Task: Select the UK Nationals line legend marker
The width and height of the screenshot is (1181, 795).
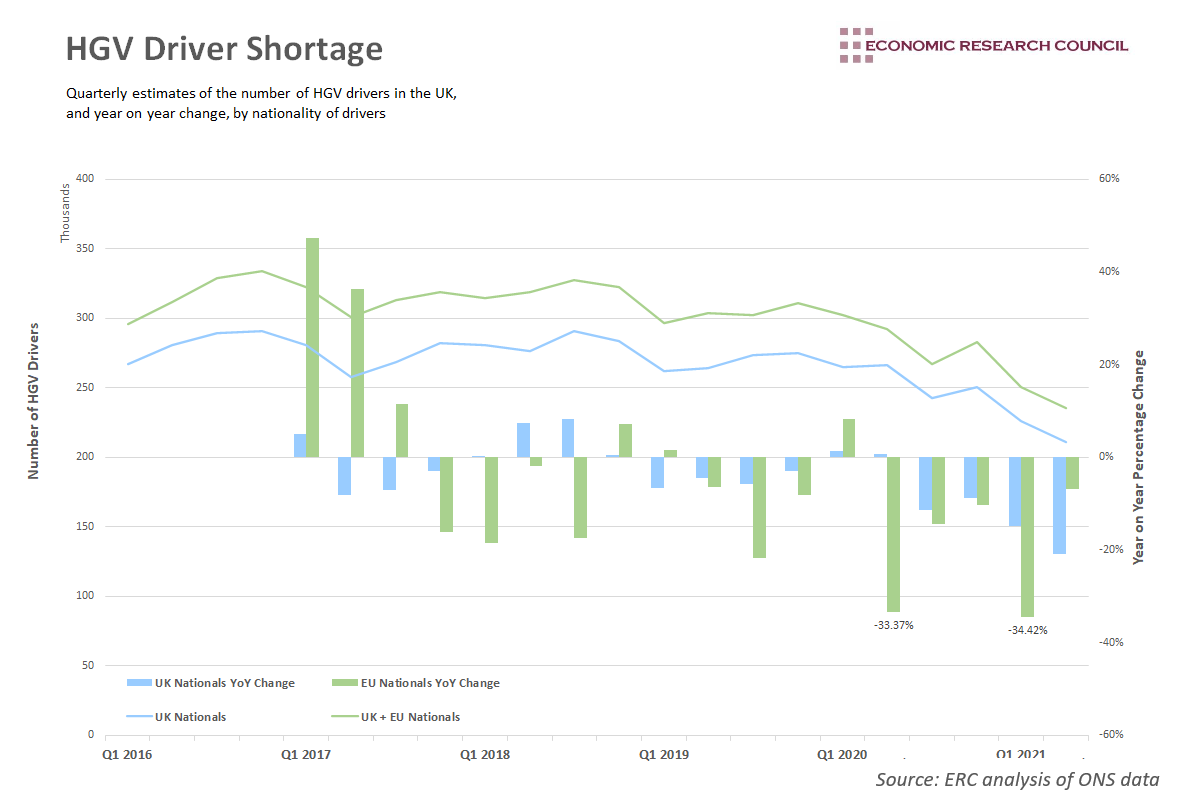Action: (x=139, y=717)
